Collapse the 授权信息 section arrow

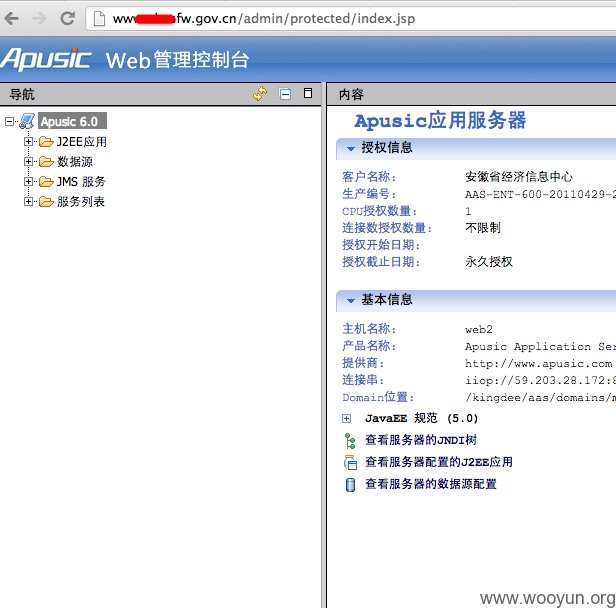[351, 148]
